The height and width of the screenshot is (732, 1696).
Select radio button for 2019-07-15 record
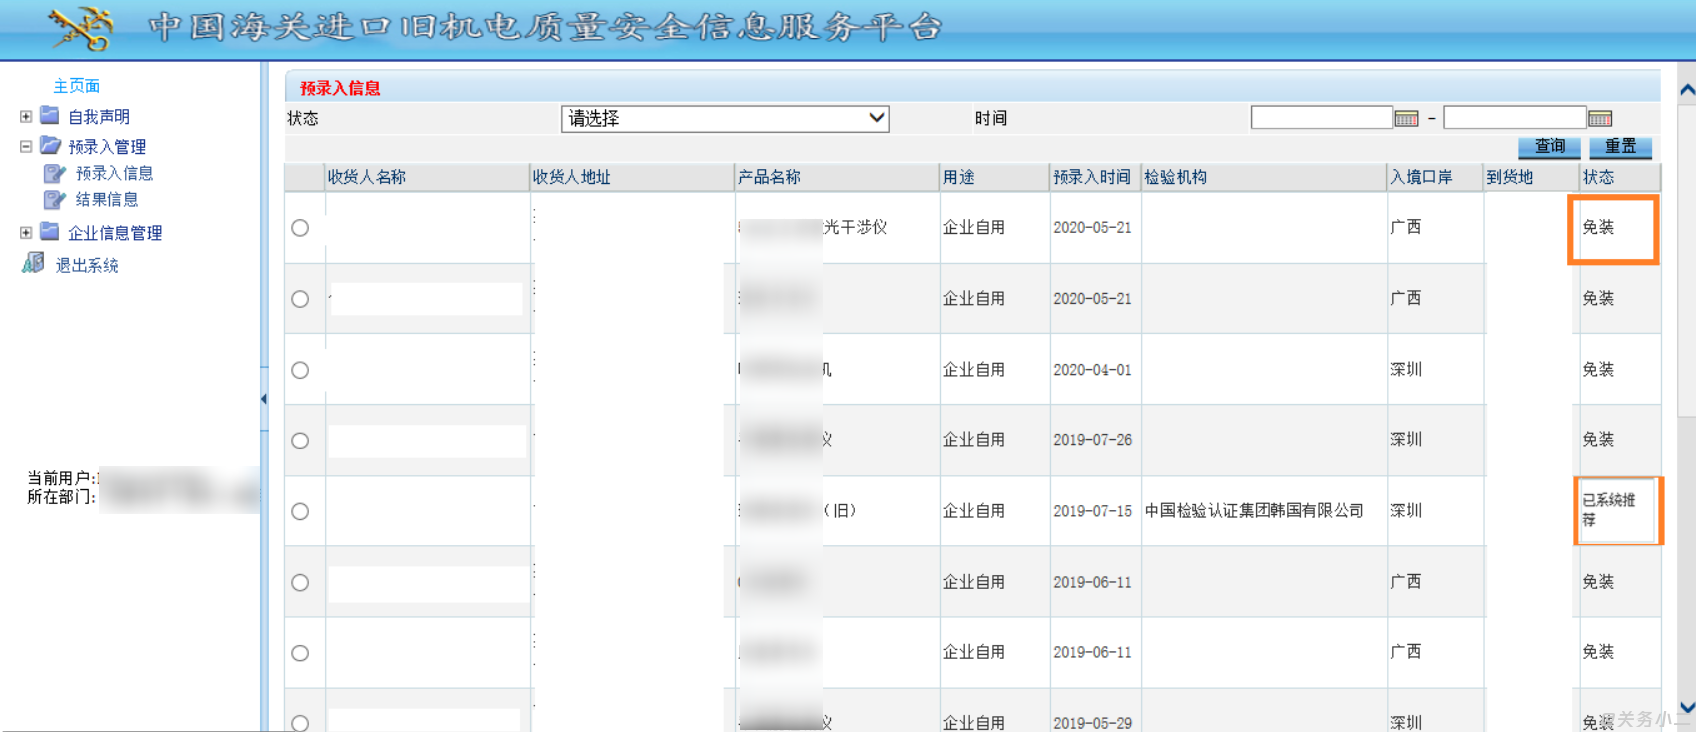pyautogui.click(x=300, y=511)
